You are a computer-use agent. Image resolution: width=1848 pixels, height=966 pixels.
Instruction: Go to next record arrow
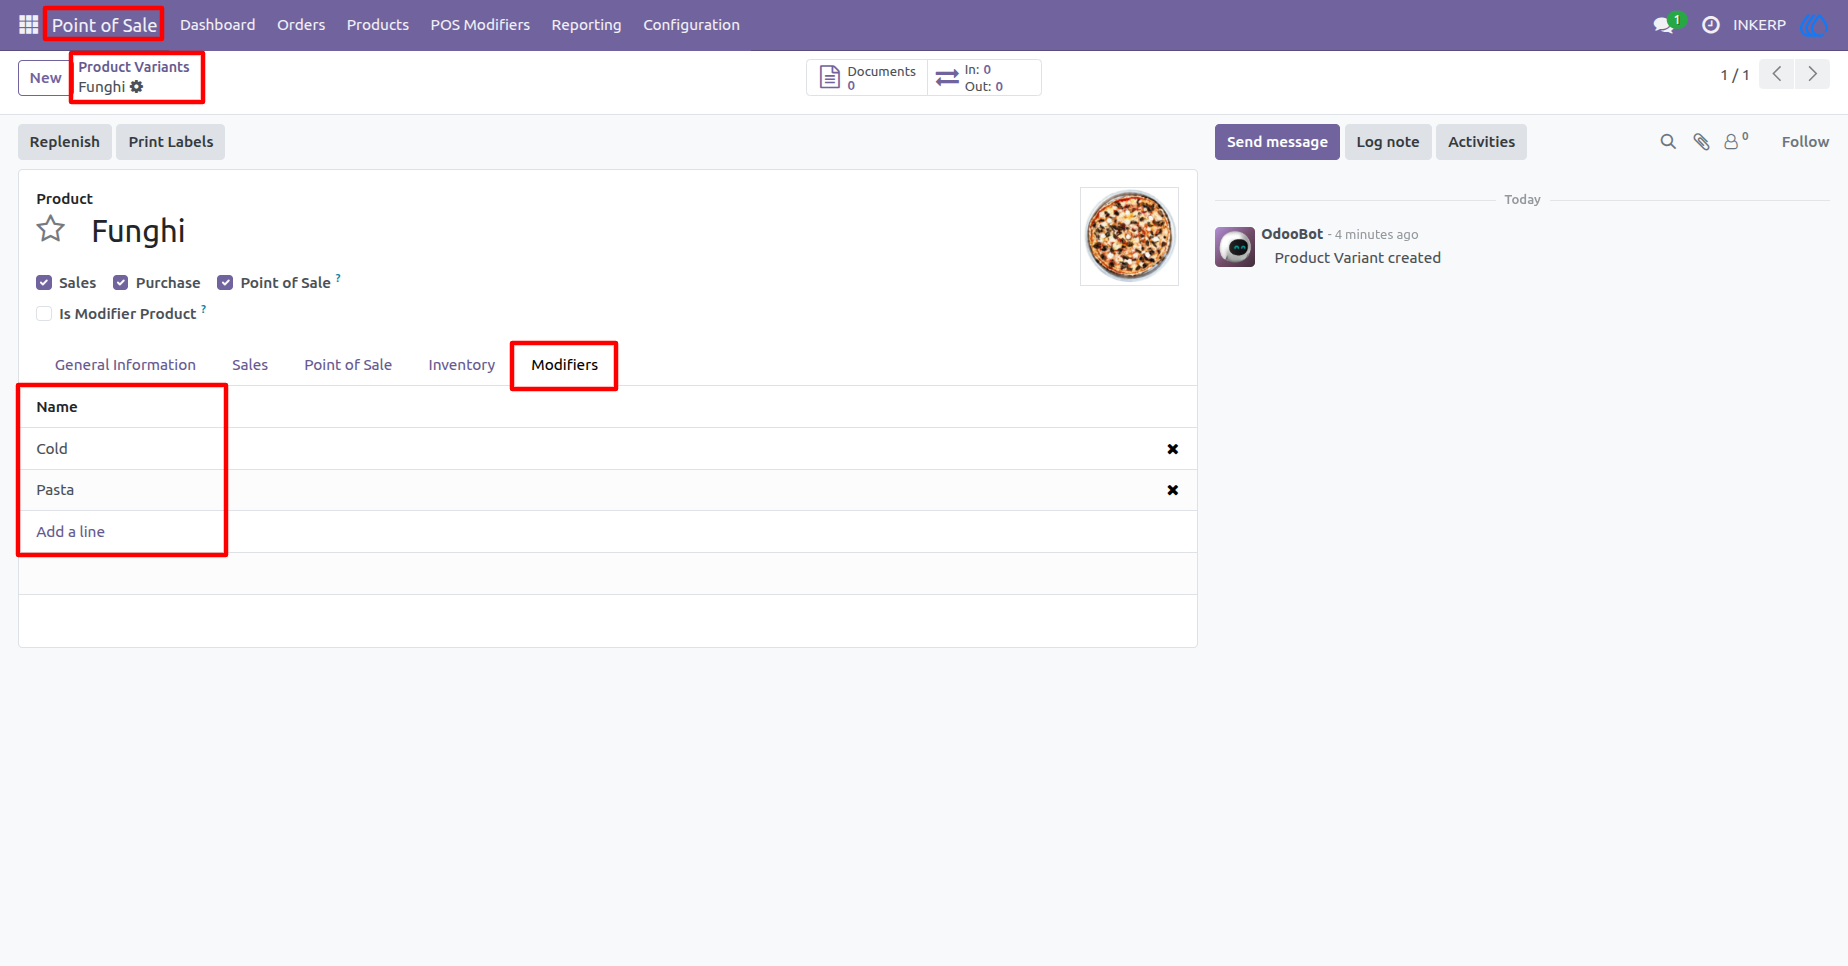point(1812,74)
